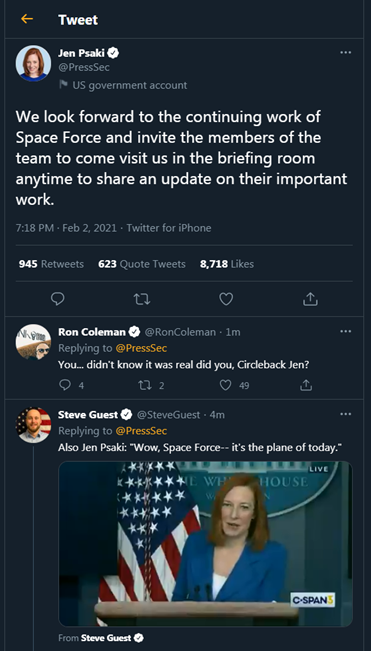Like Ron Coleman's reply
The image size is (371, 651).
[225, 386]
